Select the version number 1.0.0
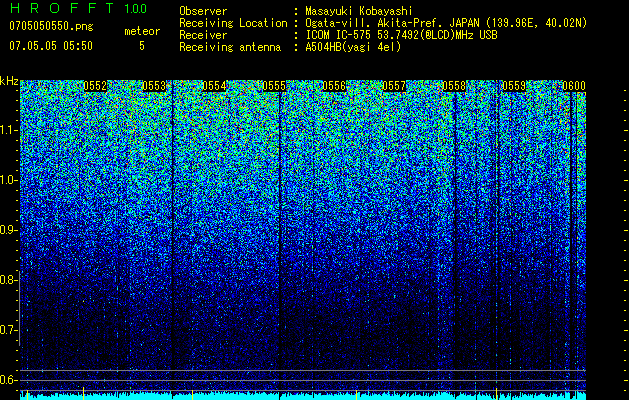This screenshot has height=400, width=629. tap(135, 9)
